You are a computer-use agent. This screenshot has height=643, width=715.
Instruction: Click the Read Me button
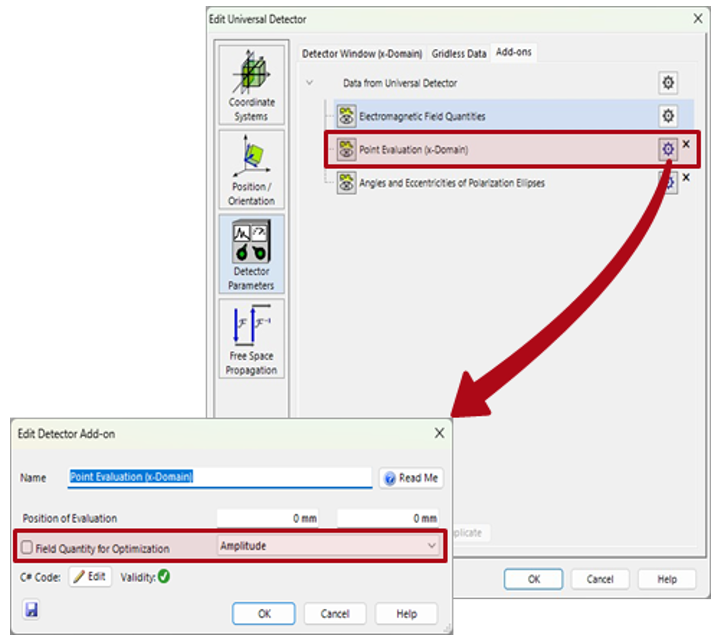coord(410,478)
